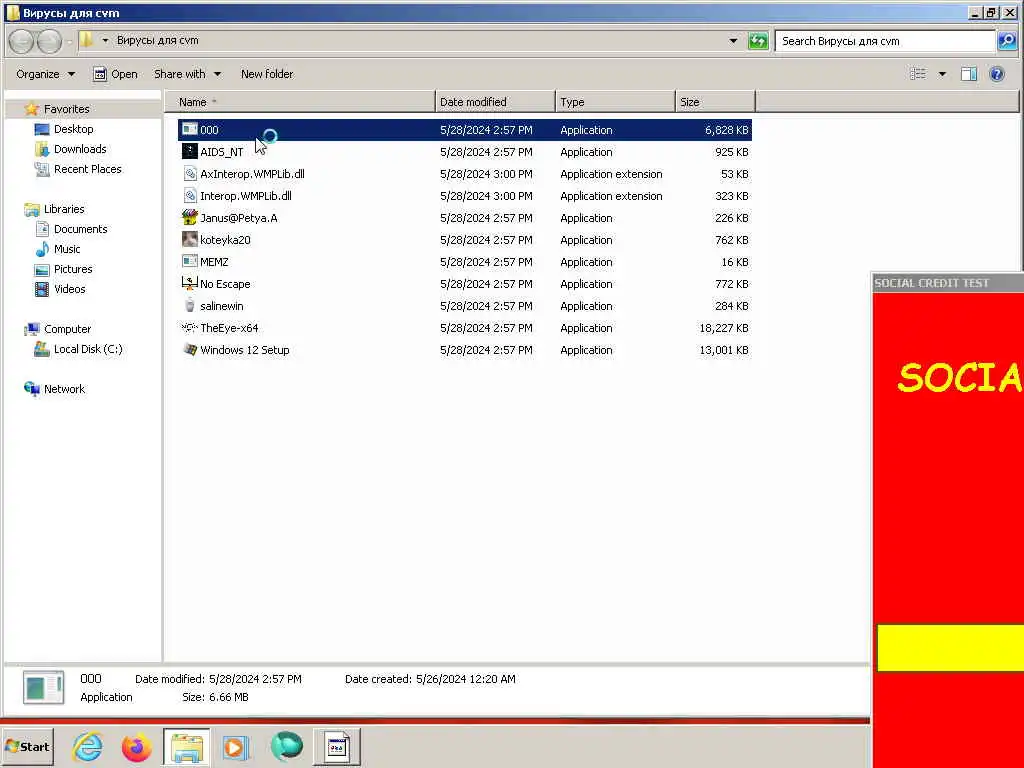Select Favorites in the navigation pane

point(66,109)
